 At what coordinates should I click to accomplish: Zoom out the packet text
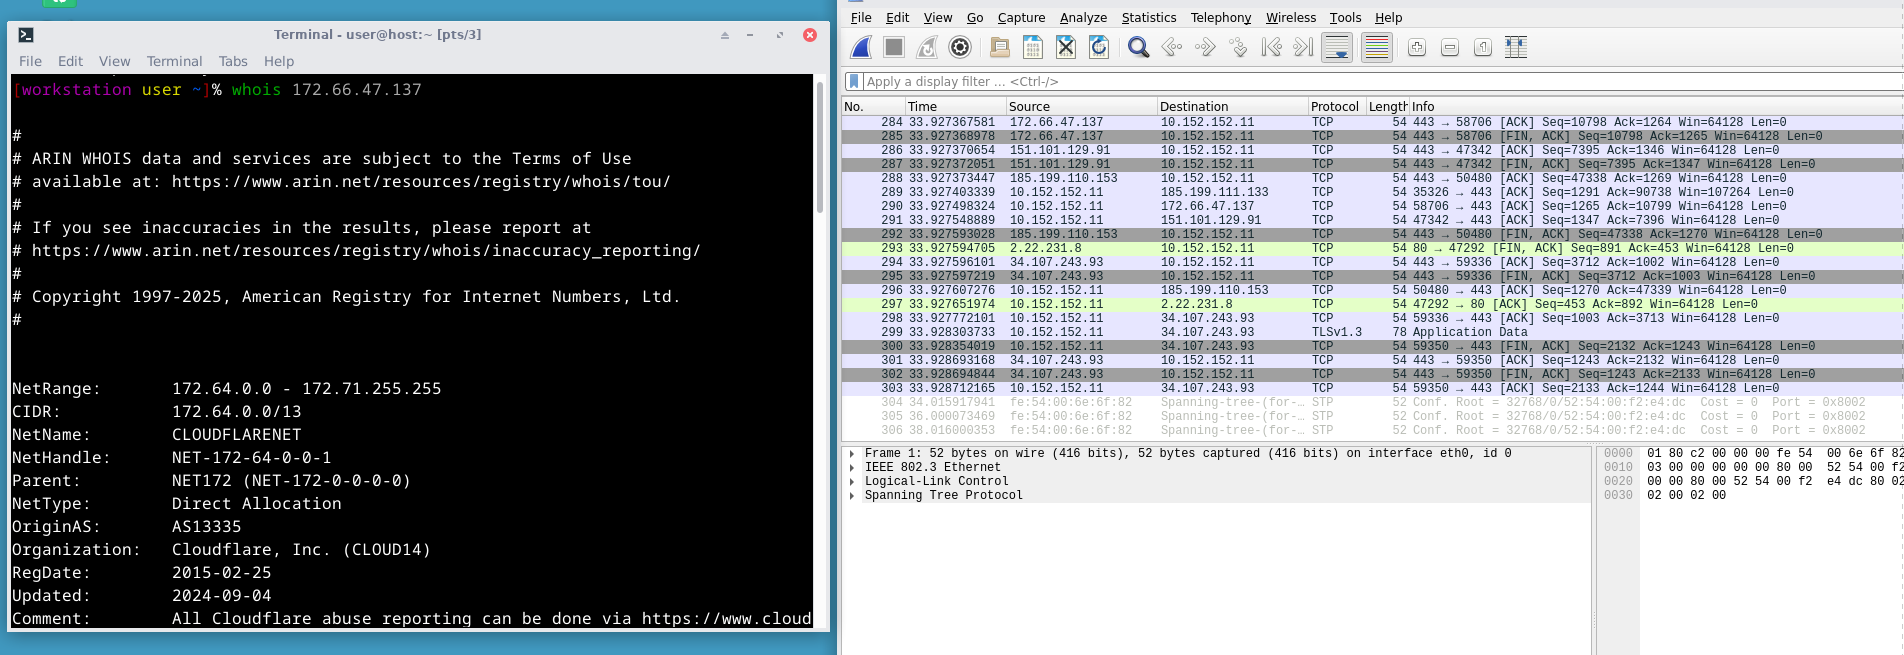point(1450,47)
